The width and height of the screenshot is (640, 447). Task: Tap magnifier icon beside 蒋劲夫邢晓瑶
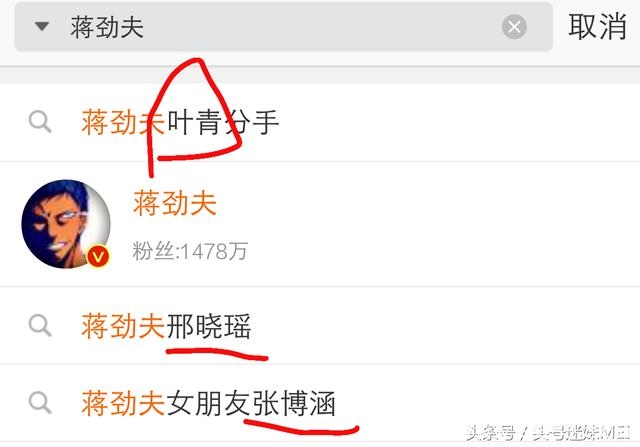click(x=40, y=325)
